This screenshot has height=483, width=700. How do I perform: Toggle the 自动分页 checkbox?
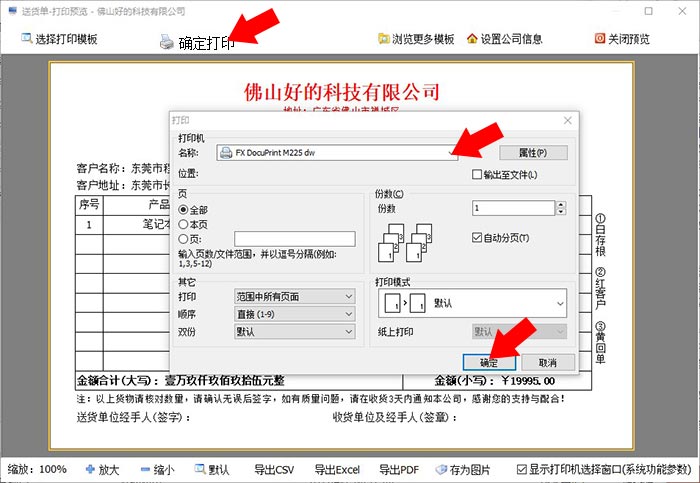477,237
